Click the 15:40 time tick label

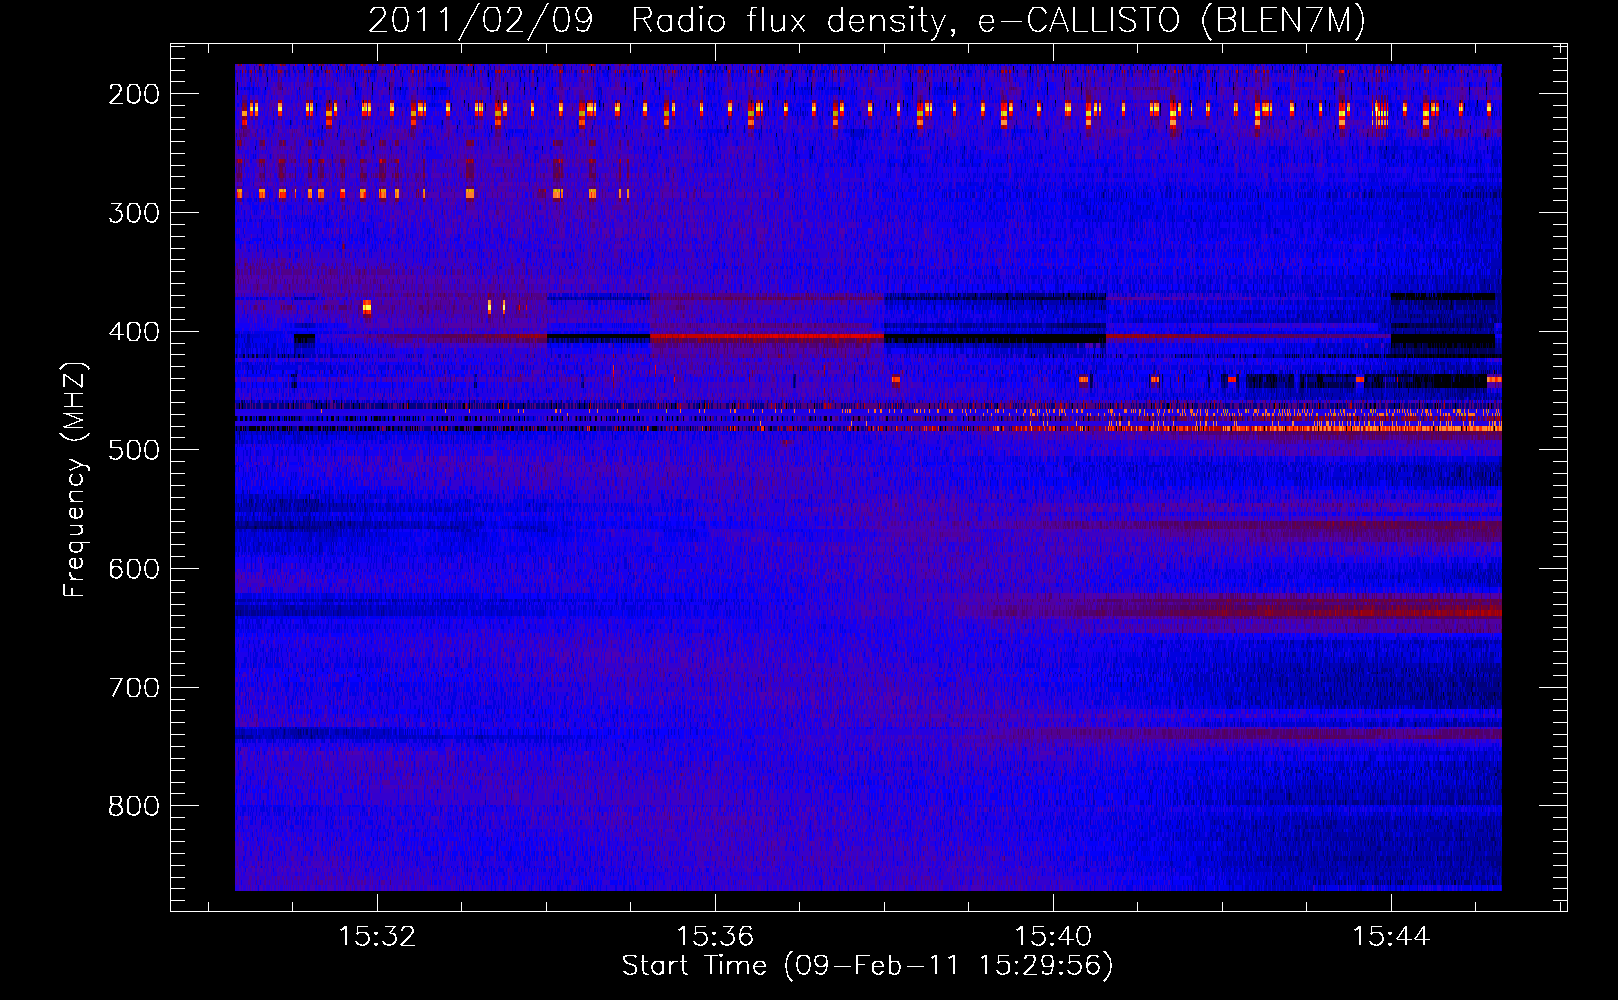pyautogui.click(x=1053, y=937)
